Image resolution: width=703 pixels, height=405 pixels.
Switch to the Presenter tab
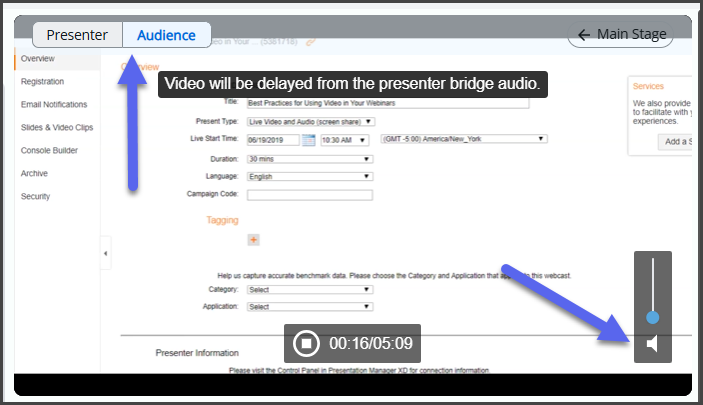[x=78, y=35]
